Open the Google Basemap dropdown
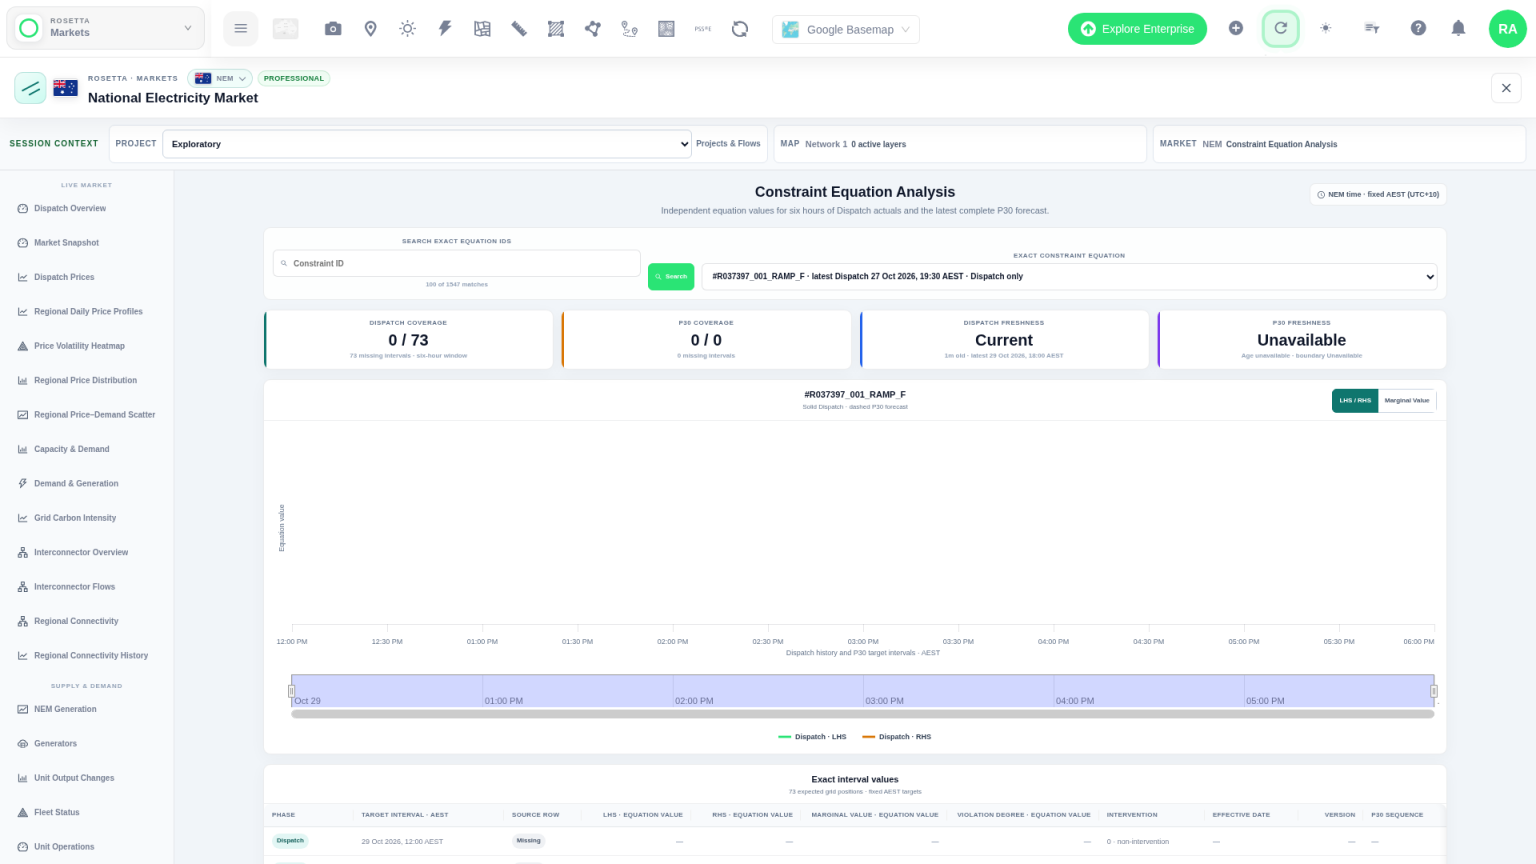Viewport: 1536px width, 864px height. click(846, 29)
